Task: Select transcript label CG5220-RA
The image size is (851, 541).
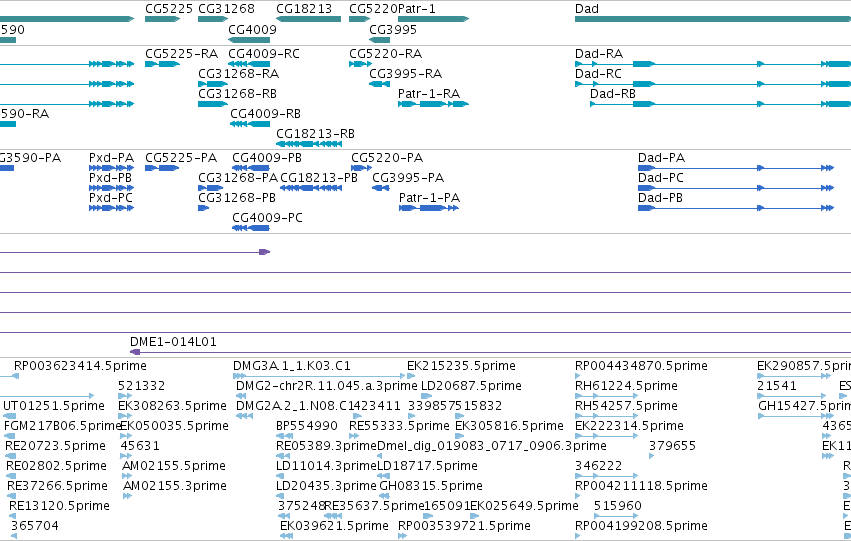Action: [x=385, y=54]
